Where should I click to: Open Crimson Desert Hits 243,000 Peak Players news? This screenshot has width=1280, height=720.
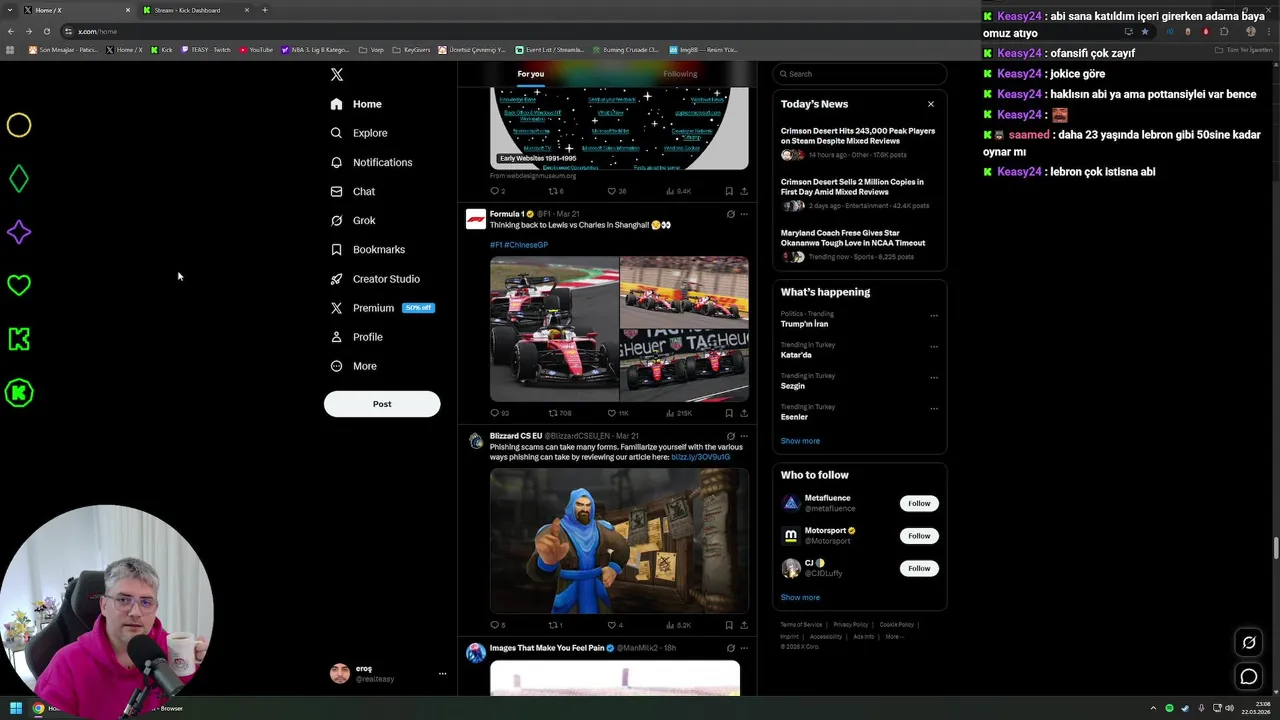click(x=858, y=136)
